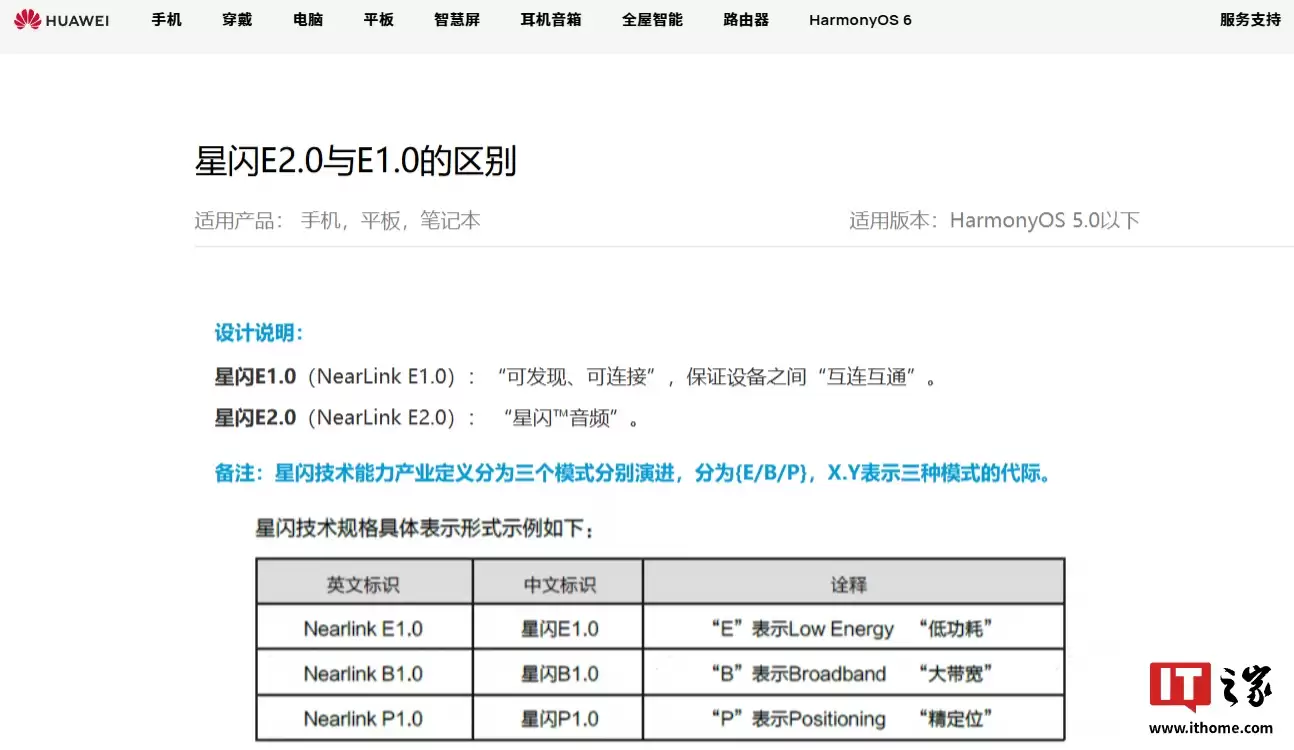Click the 适用版本 HarmonyOS 5.0以下 text
1294x750 pixels.
(994, 220)
